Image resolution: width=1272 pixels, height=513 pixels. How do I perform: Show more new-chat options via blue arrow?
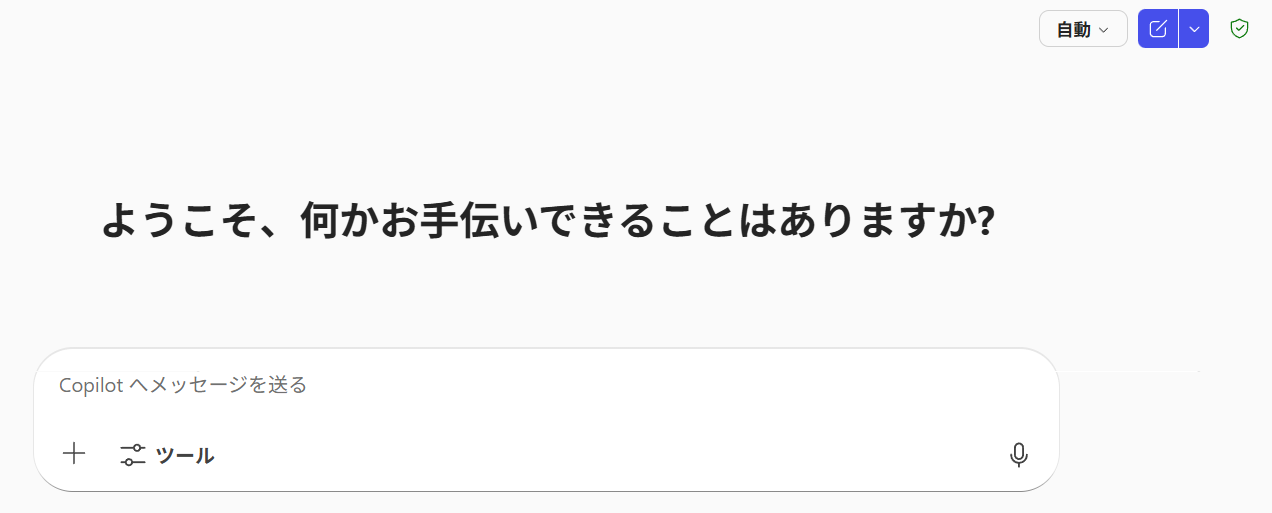coord(1194,29)
